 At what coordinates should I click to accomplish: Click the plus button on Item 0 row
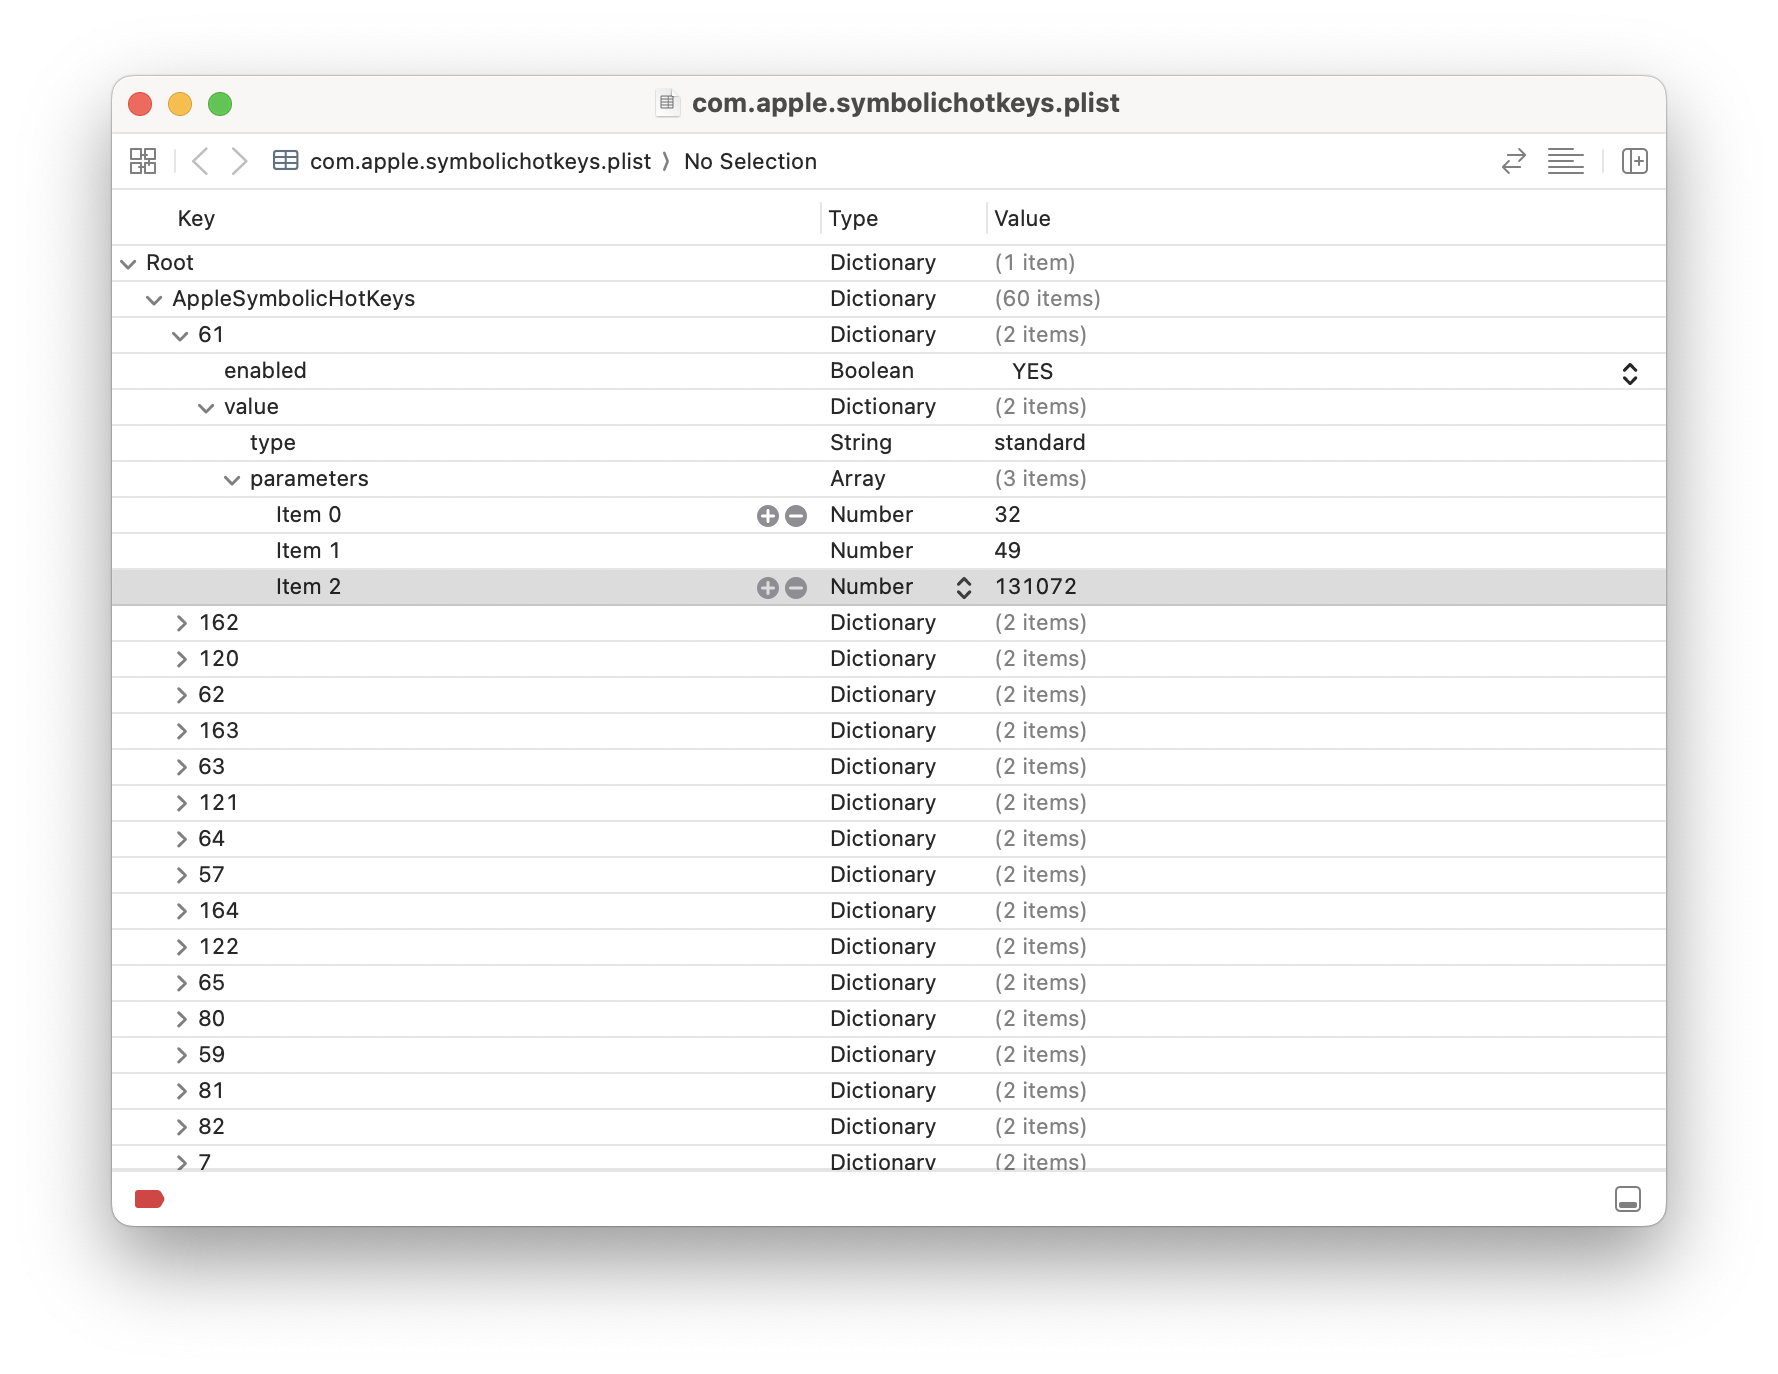767,516
